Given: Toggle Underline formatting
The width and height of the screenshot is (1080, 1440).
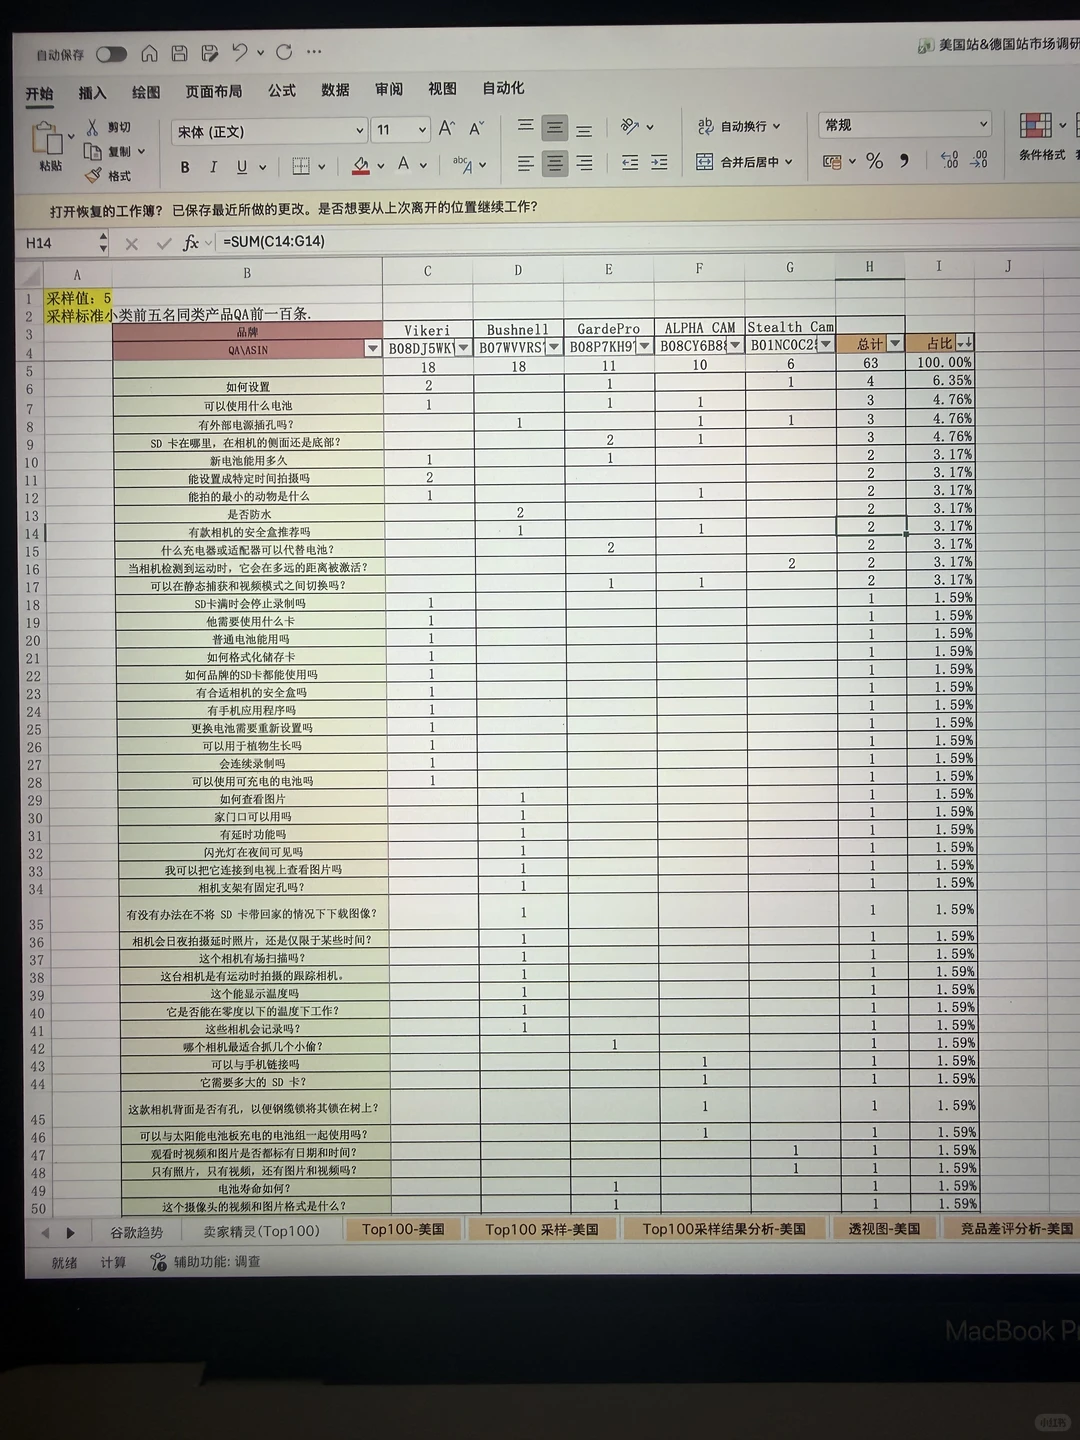Looking at the screenshot, I should [x=242, y=167].
